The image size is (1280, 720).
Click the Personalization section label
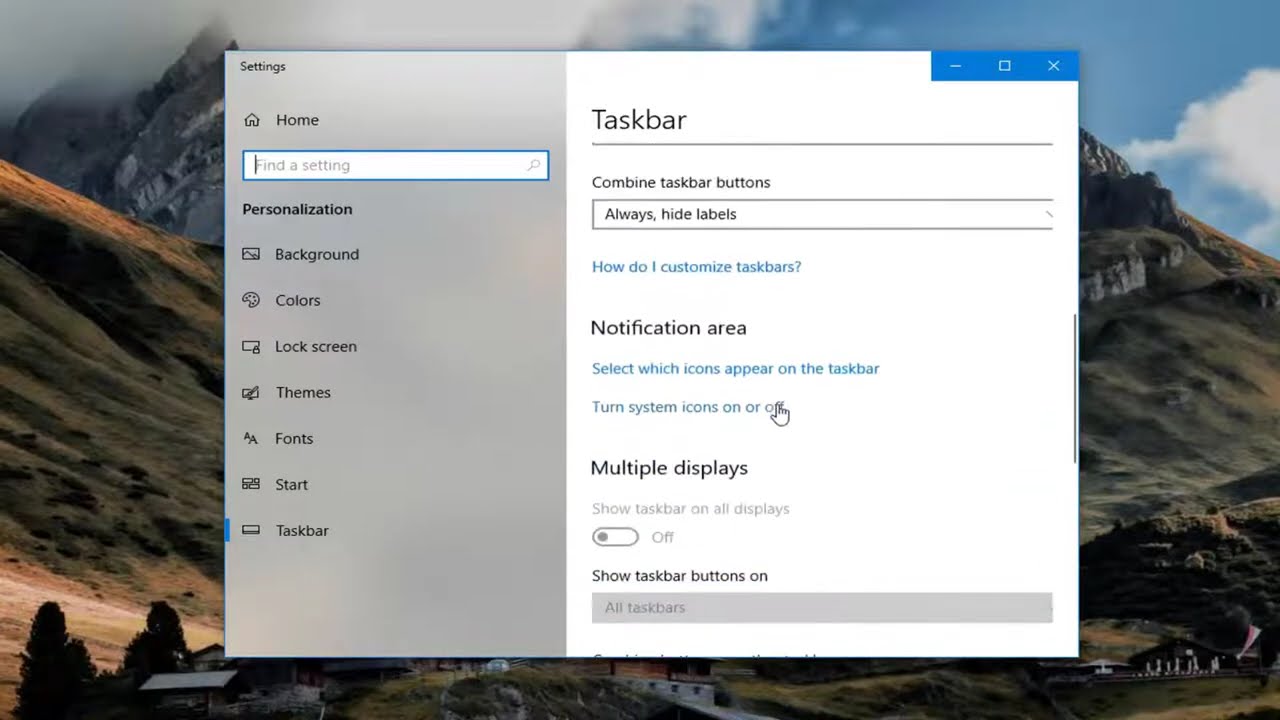pyautogui.click(x=297, y=209)
